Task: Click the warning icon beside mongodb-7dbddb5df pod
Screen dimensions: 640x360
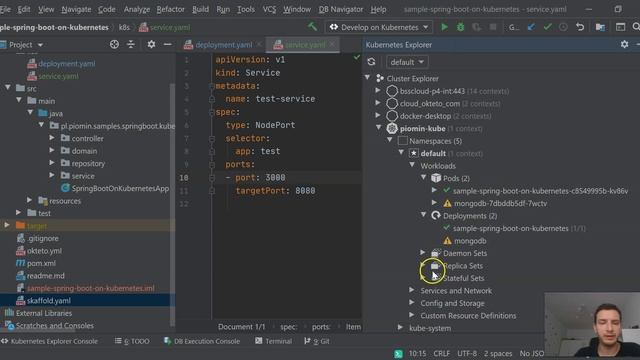Action: 447,203
